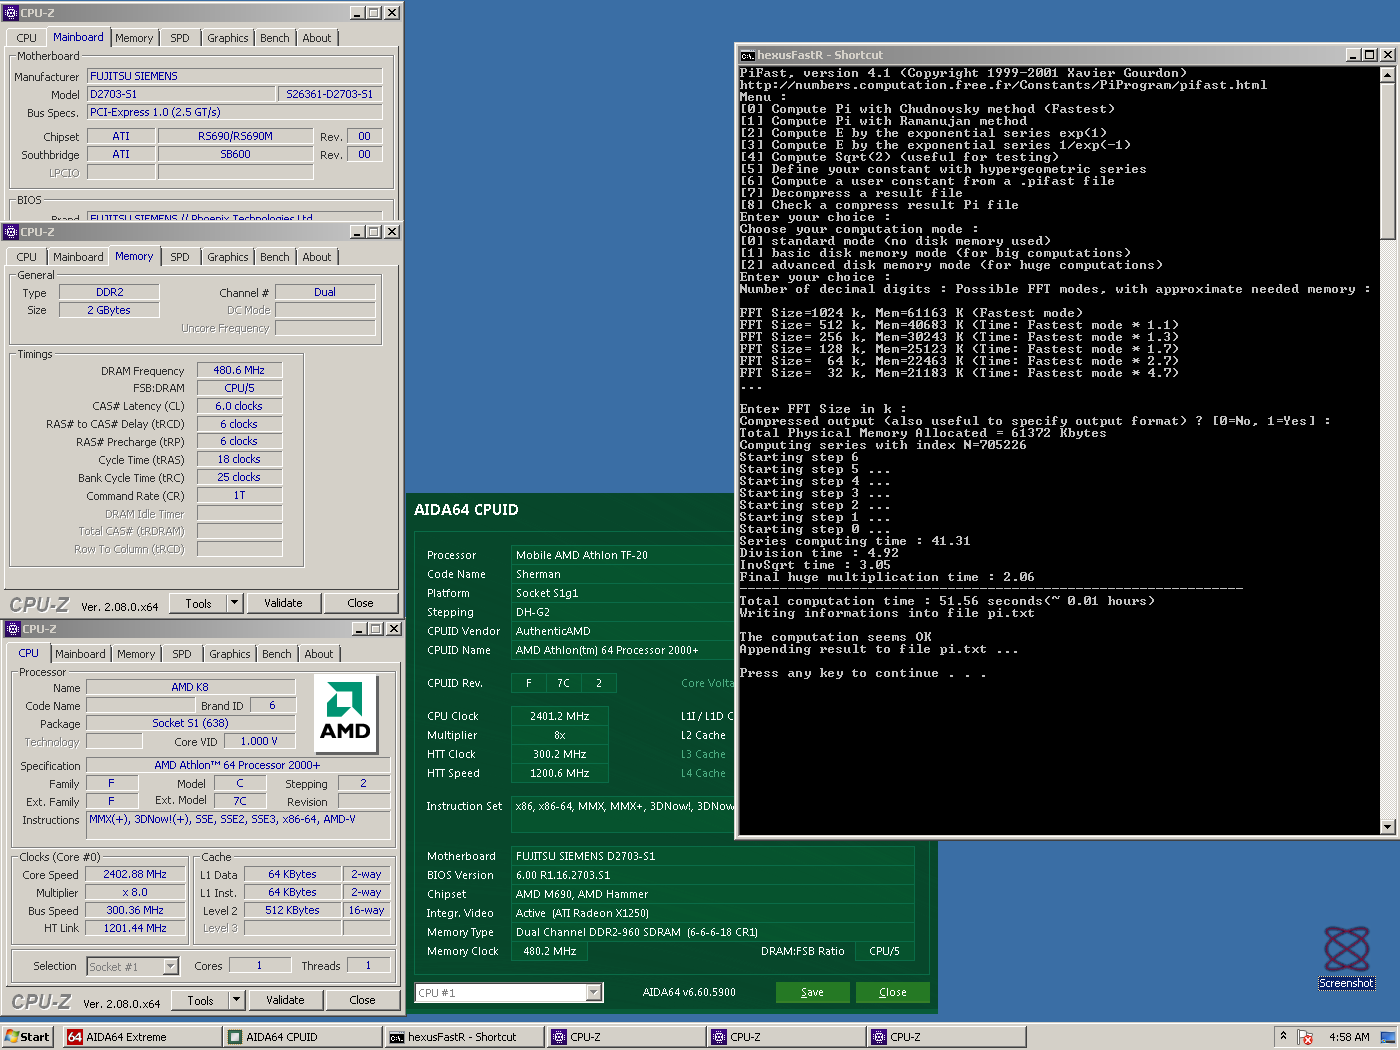Open the Windows Start button

[27, 1037]
